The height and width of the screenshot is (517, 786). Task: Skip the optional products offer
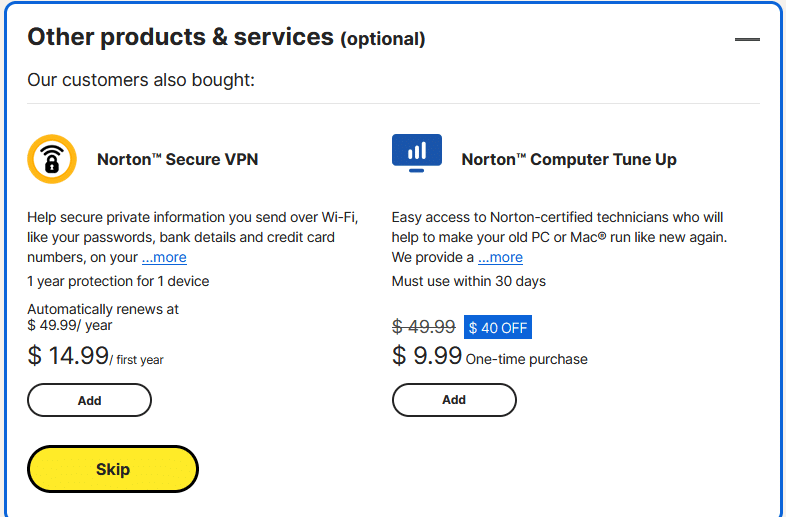pos(113,469)
